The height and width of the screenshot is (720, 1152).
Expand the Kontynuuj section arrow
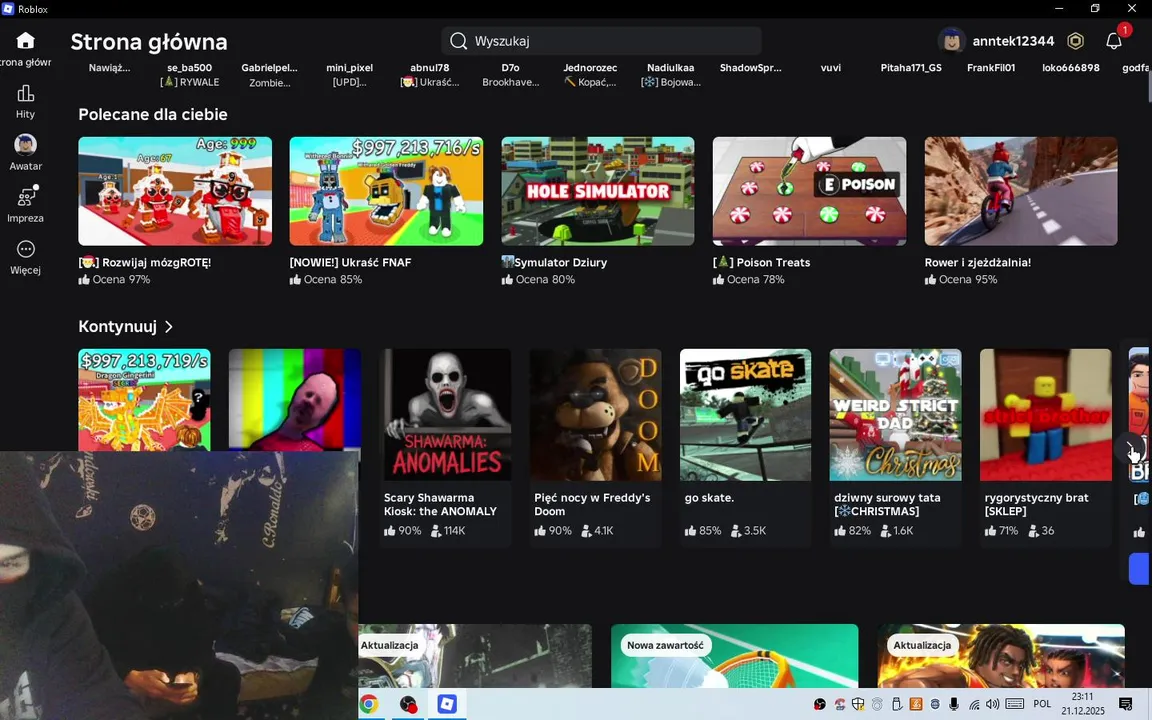click(168, 326)
